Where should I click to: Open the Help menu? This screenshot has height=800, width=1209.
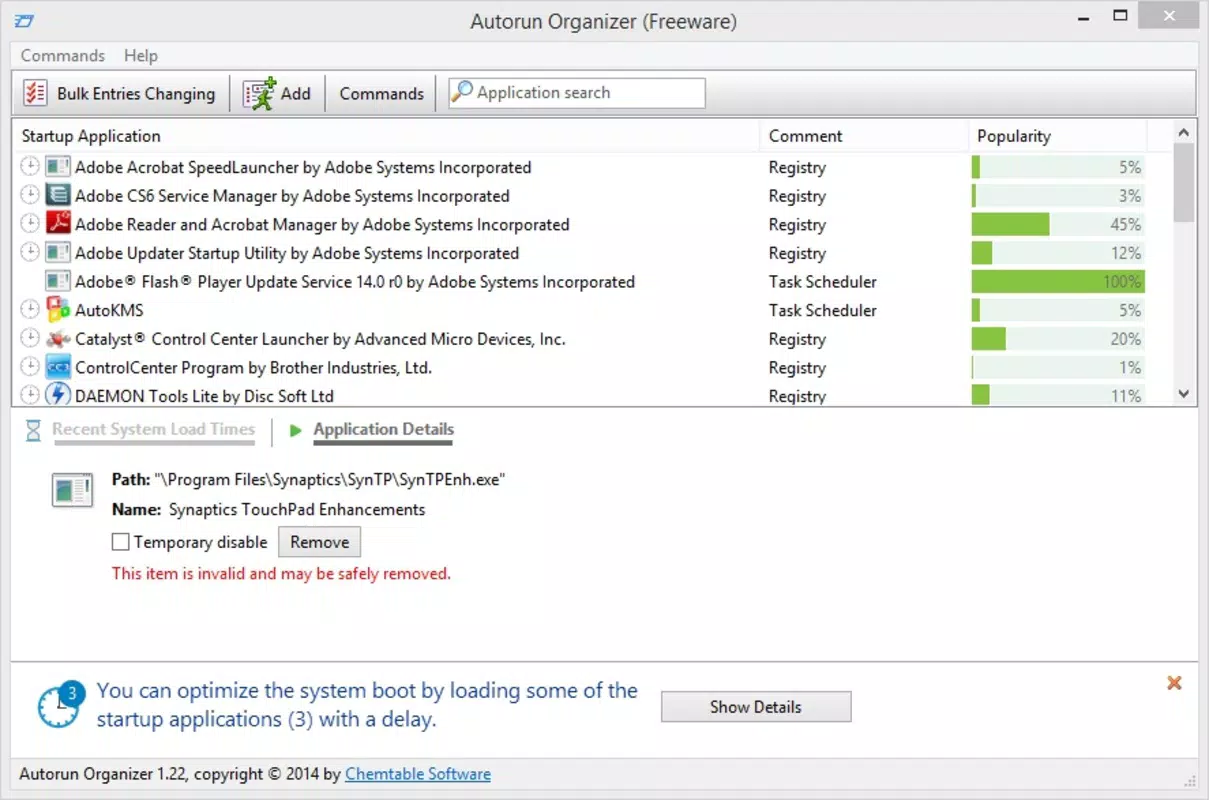pos(141,56)
